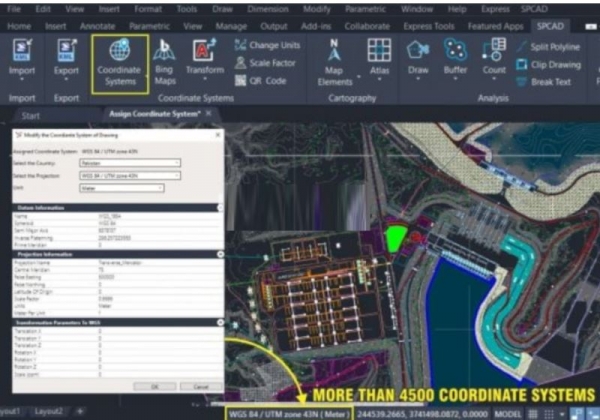Expand the Count button dropdown arrow
600x420 pixels.
[x=494, y=79]
